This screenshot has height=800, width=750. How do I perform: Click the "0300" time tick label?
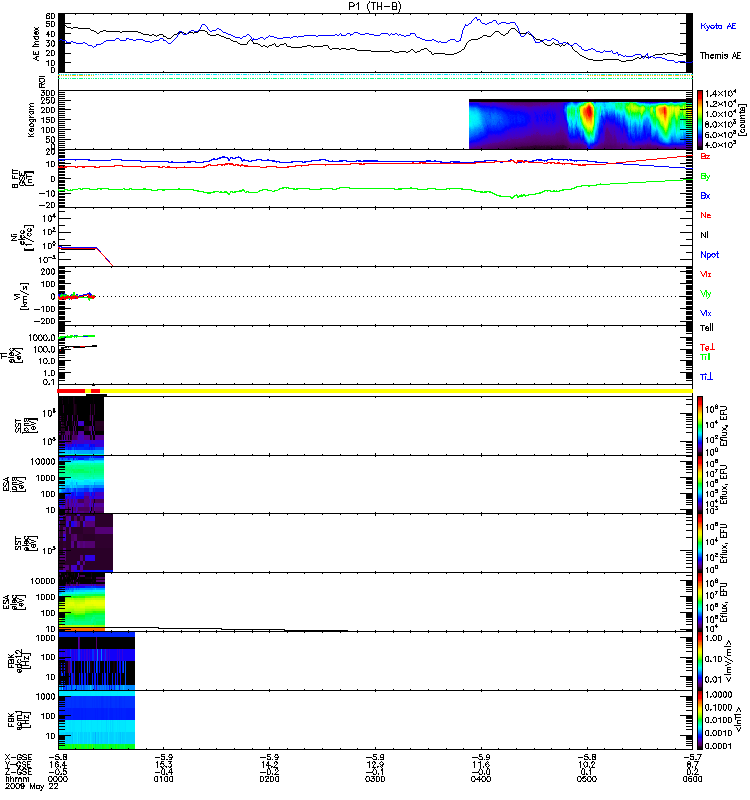[x=375, y=779]
